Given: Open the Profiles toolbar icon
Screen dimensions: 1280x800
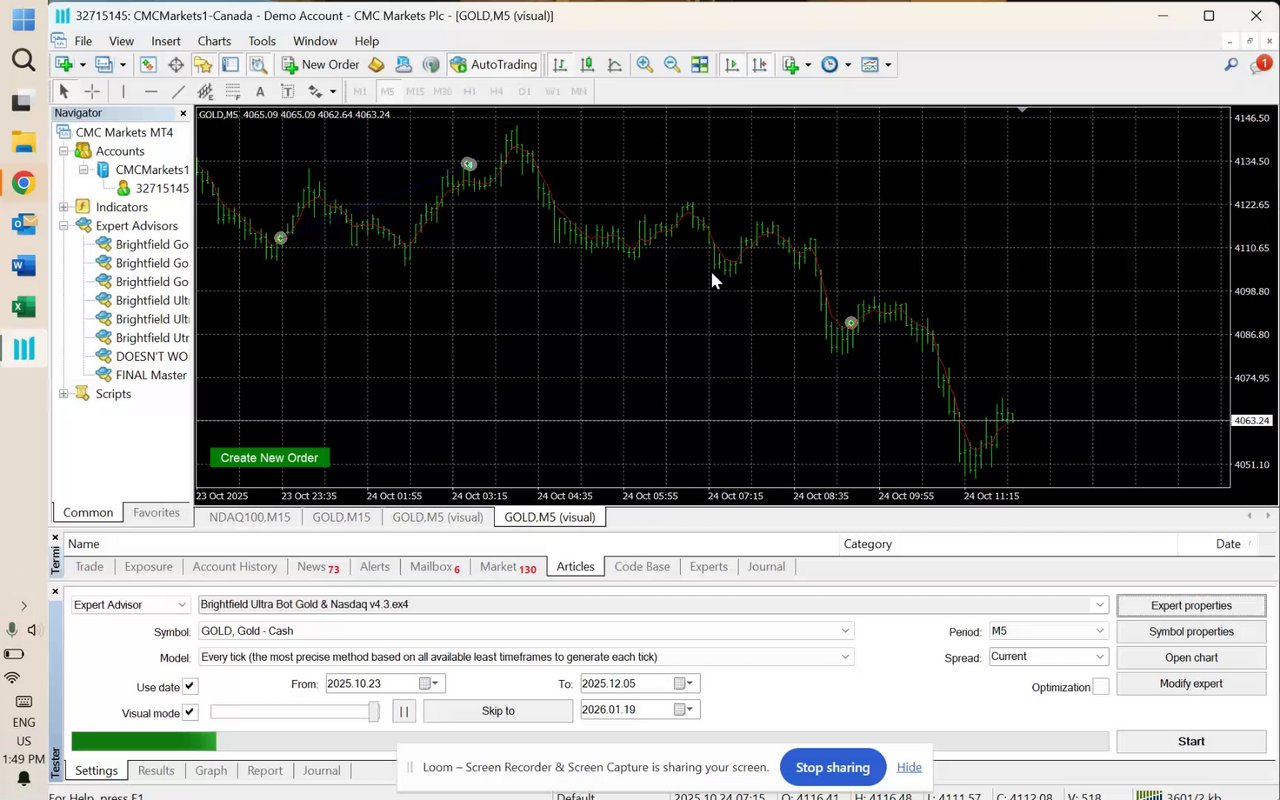Looking at the screenshot, I should point(103,64).
